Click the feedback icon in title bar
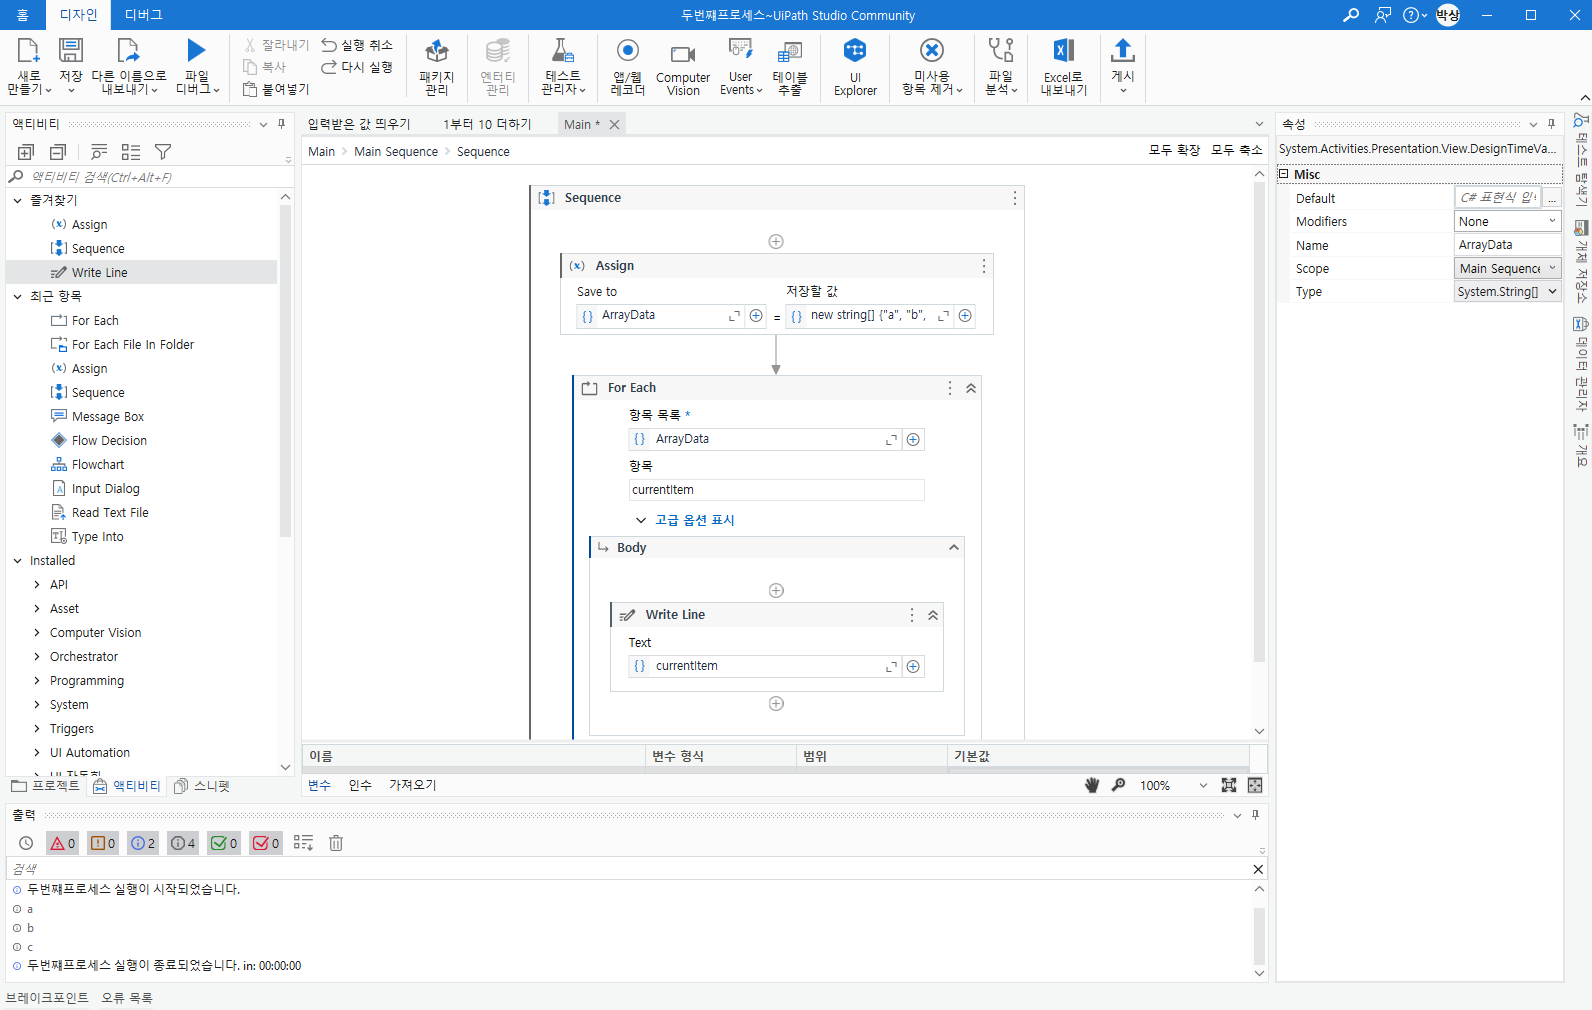 pyautogui.click(x=1383, y=15)
